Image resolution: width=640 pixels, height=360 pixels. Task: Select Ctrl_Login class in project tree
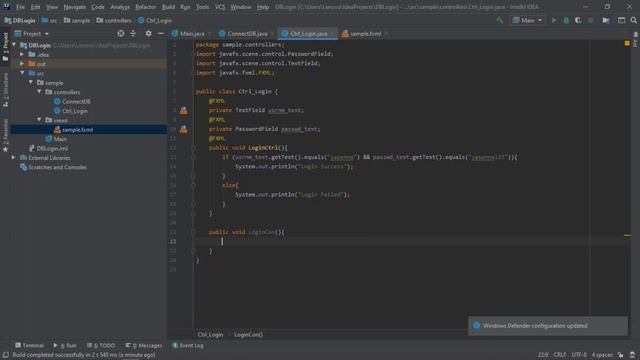tap(75, 111)
